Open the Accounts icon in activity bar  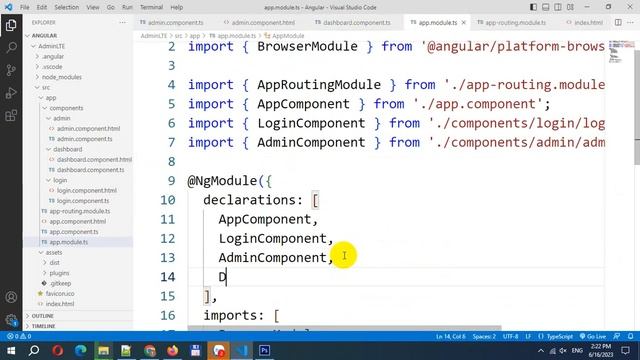pyautogui.click(x=11, y=297)
